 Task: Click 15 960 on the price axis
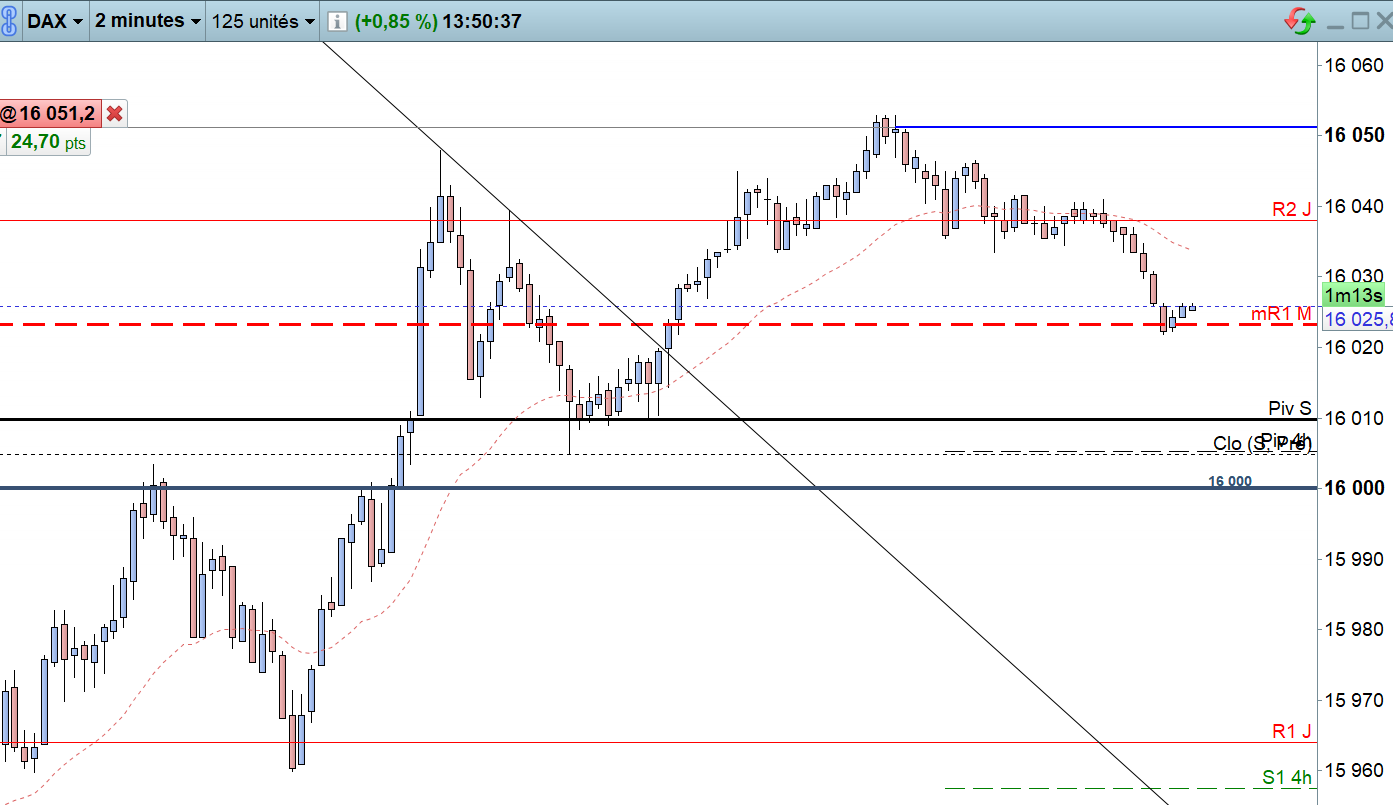[x=1352, y=769]
